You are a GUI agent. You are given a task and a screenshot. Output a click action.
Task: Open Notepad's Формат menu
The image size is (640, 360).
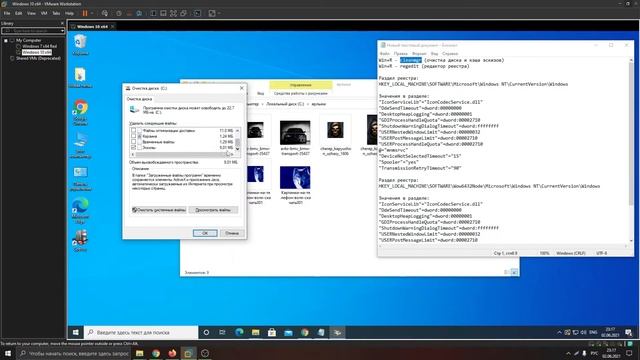419,53
